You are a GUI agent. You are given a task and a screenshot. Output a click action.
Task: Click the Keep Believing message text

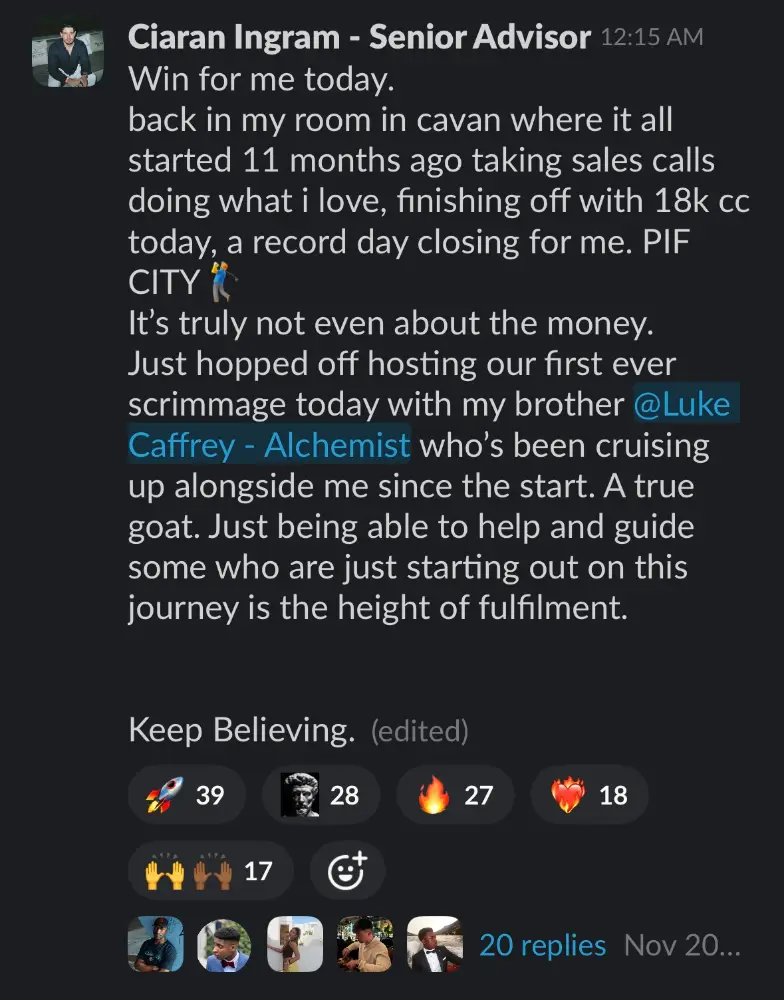[242, 730]
